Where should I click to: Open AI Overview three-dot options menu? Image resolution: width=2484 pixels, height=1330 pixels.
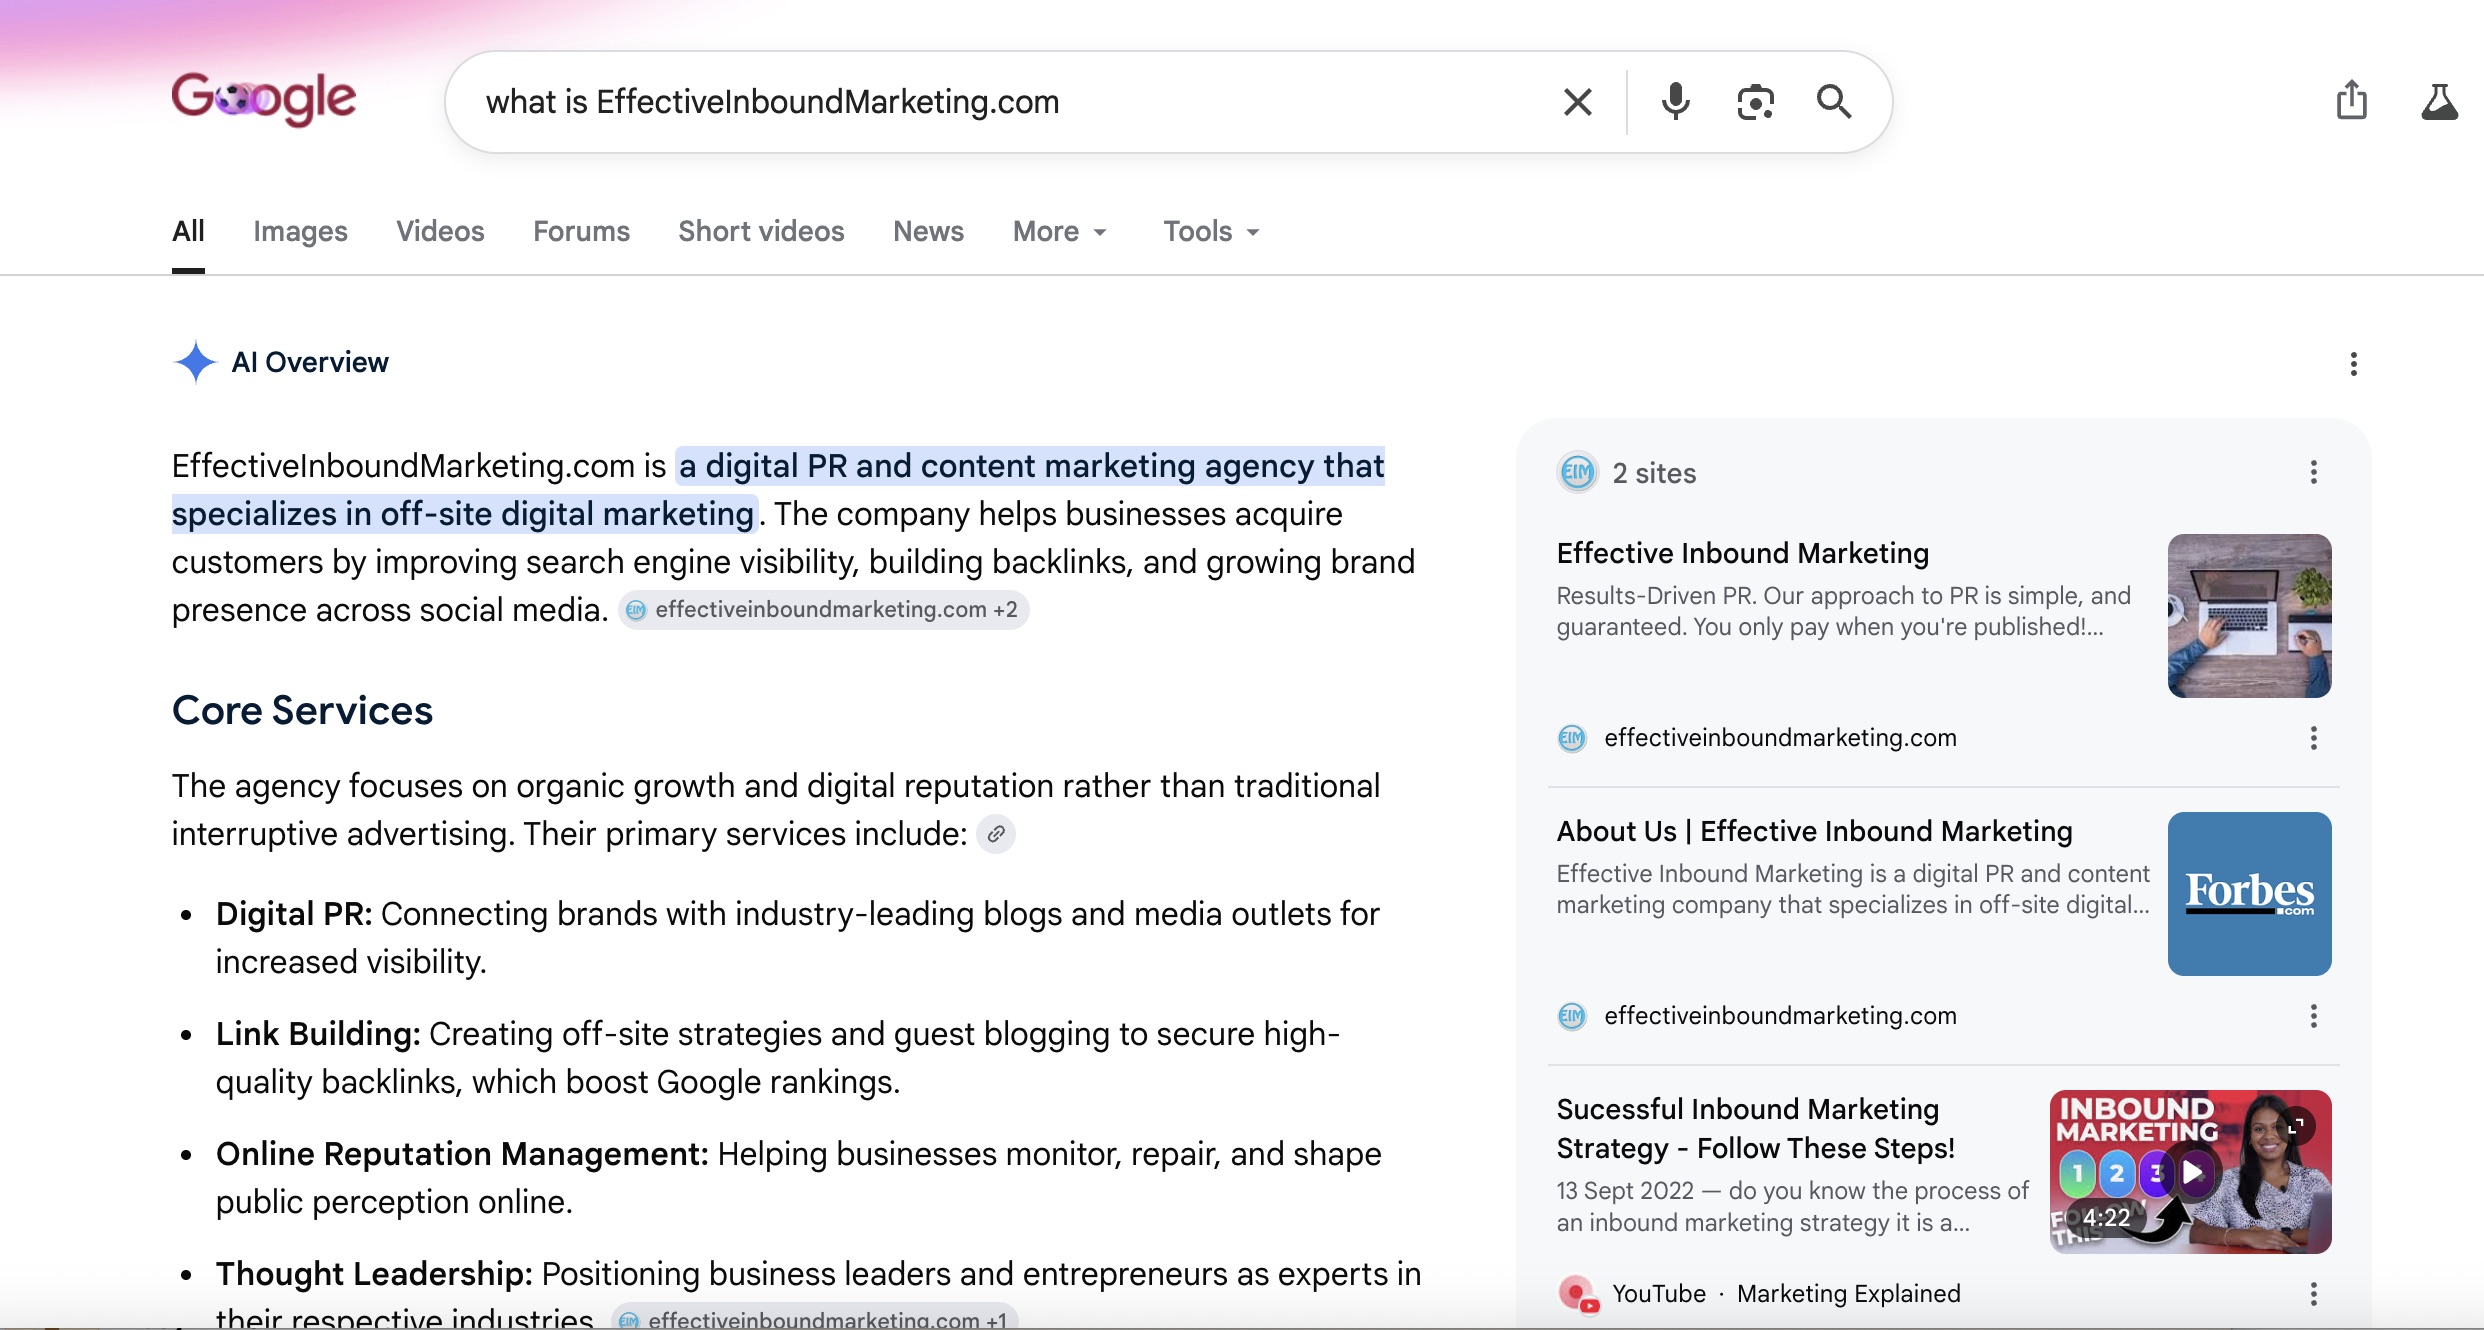point(2353,364)
